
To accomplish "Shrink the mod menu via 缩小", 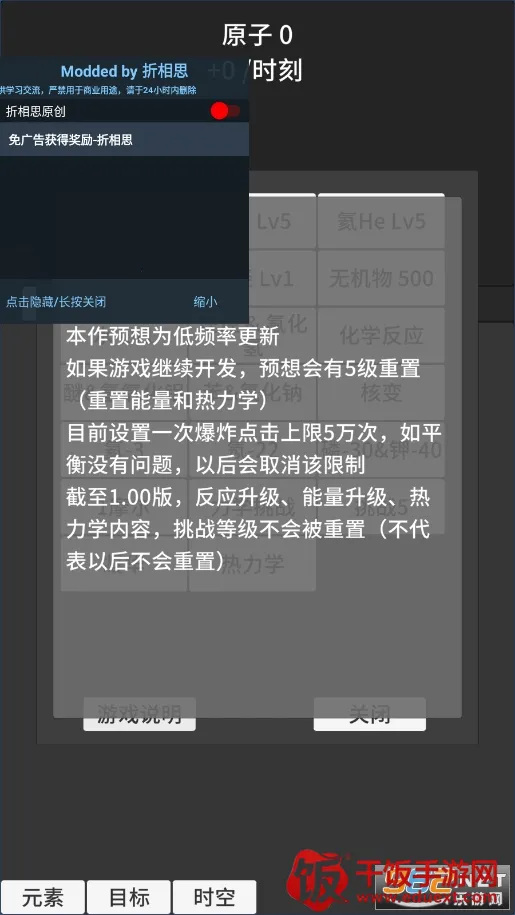I will [205, 302].
